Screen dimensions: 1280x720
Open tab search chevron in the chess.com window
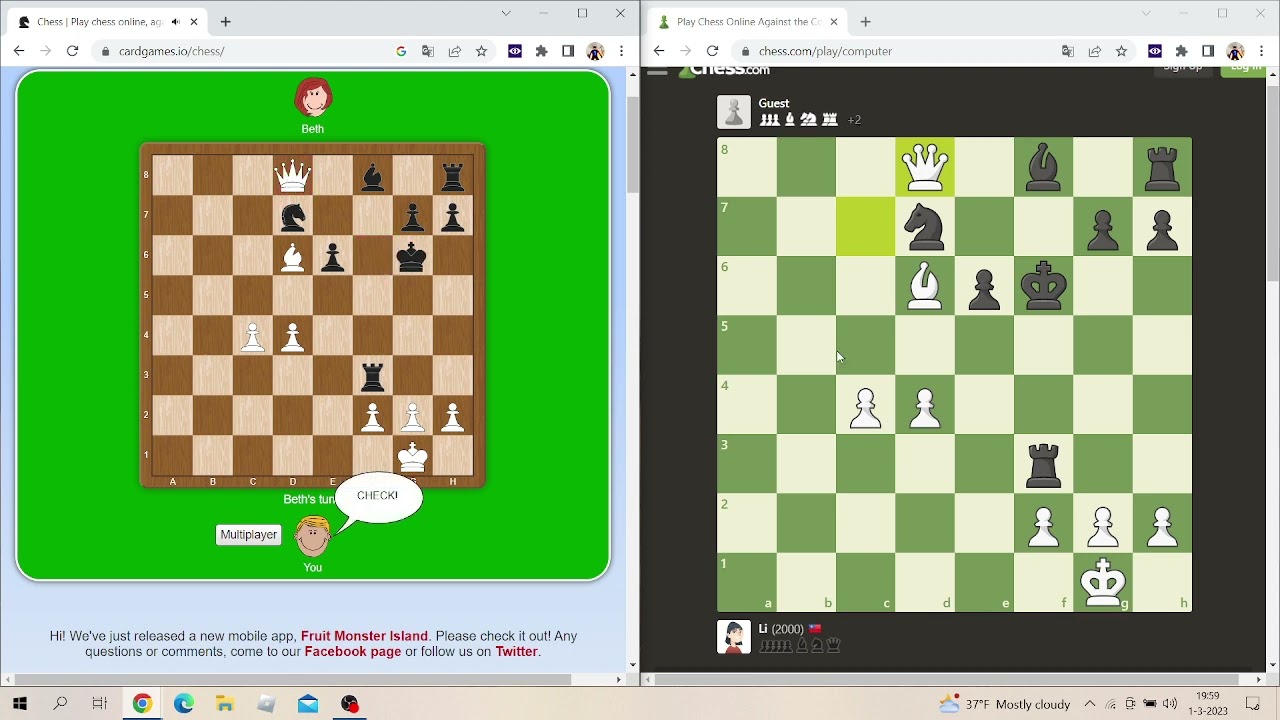[x=1146, y=14]
